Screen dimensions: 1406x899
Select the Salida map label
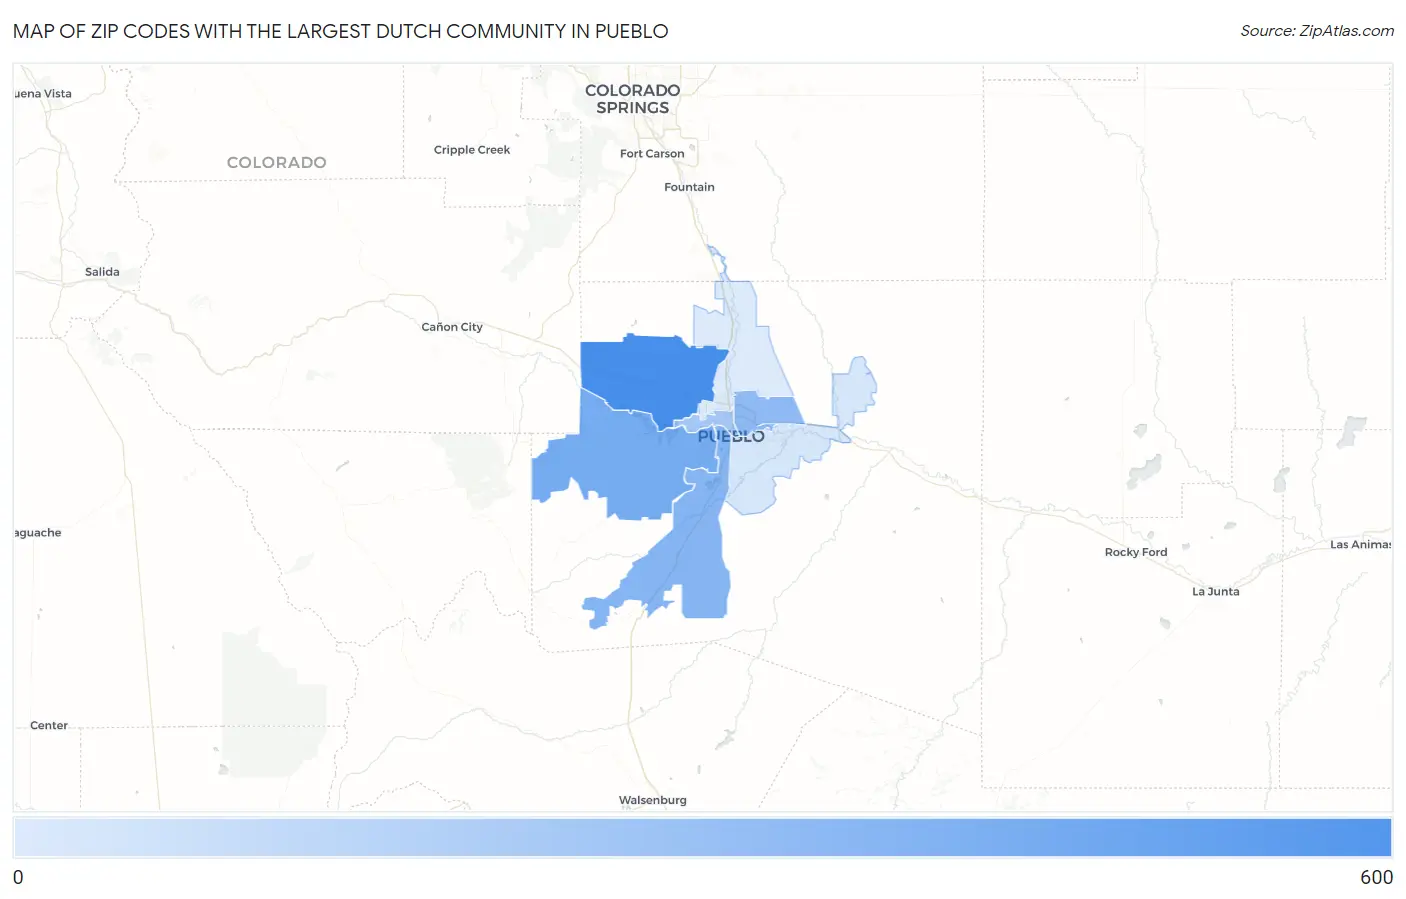[x=102, y=272]
